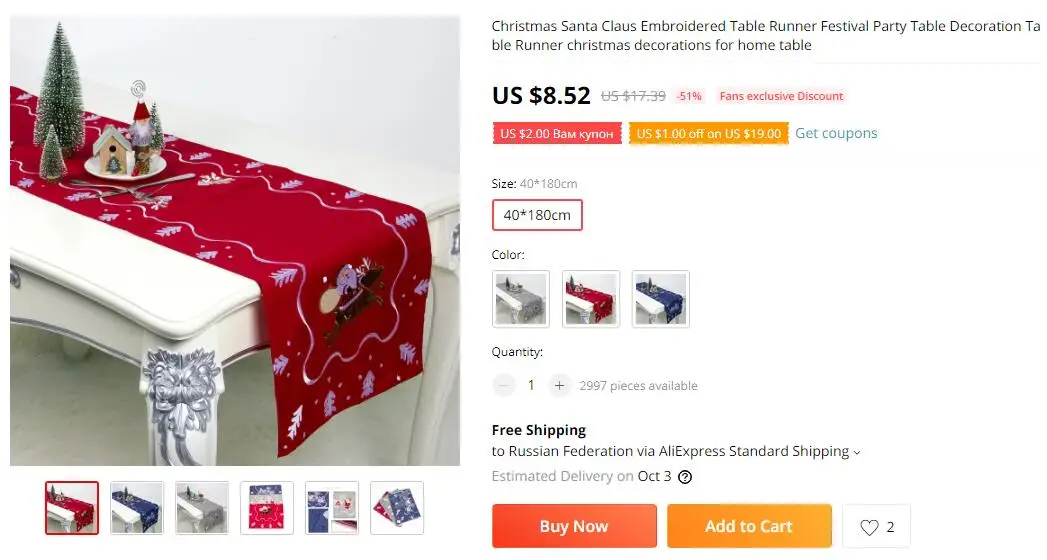Select the red runner gallery thumbnail
1047x560 pixels.
pyautogui.click(x=72, y=508)
